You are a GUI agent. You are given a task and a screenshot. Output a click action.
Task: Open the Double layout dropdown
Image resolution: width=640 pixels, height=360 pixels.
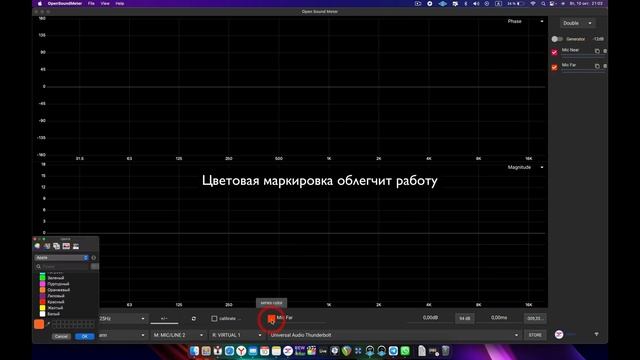pos(577,23)
